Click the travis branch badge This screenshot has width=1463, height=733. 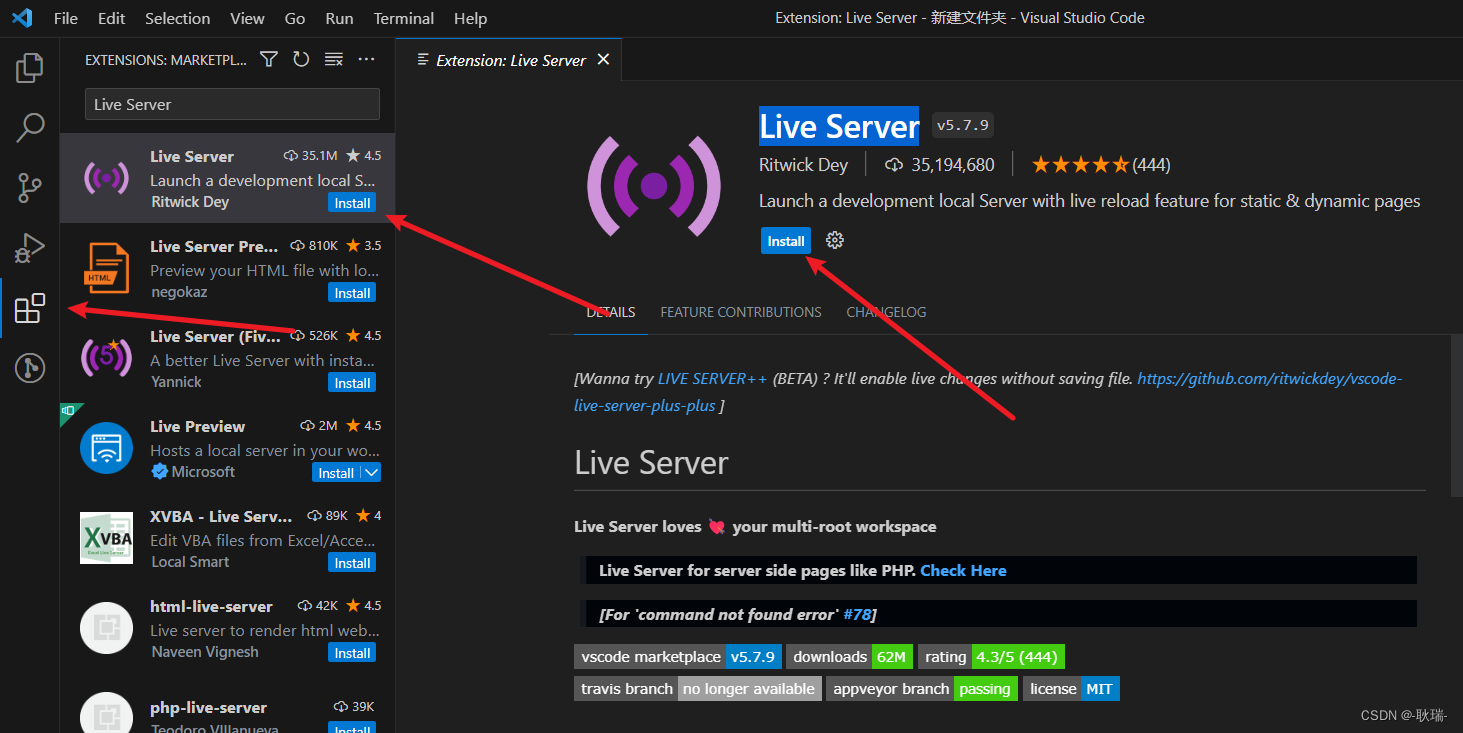pyautogui.click(x=698, y=689)
